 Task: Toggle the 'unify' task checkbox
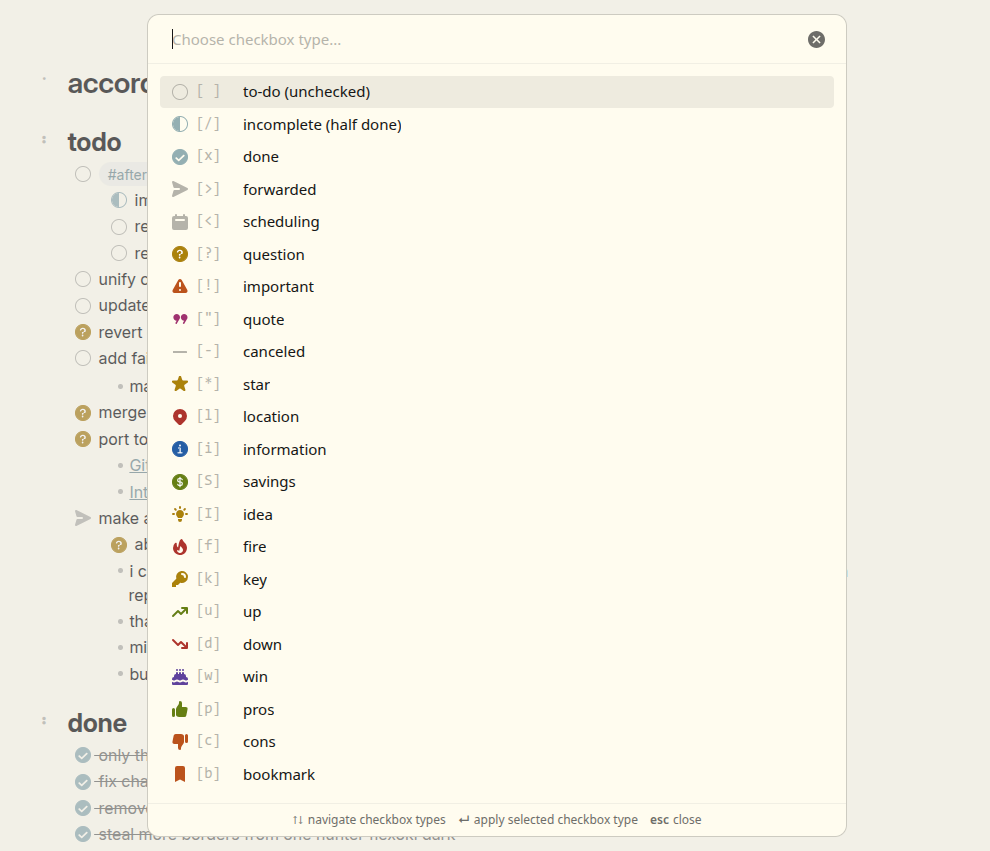coord(83,279)
